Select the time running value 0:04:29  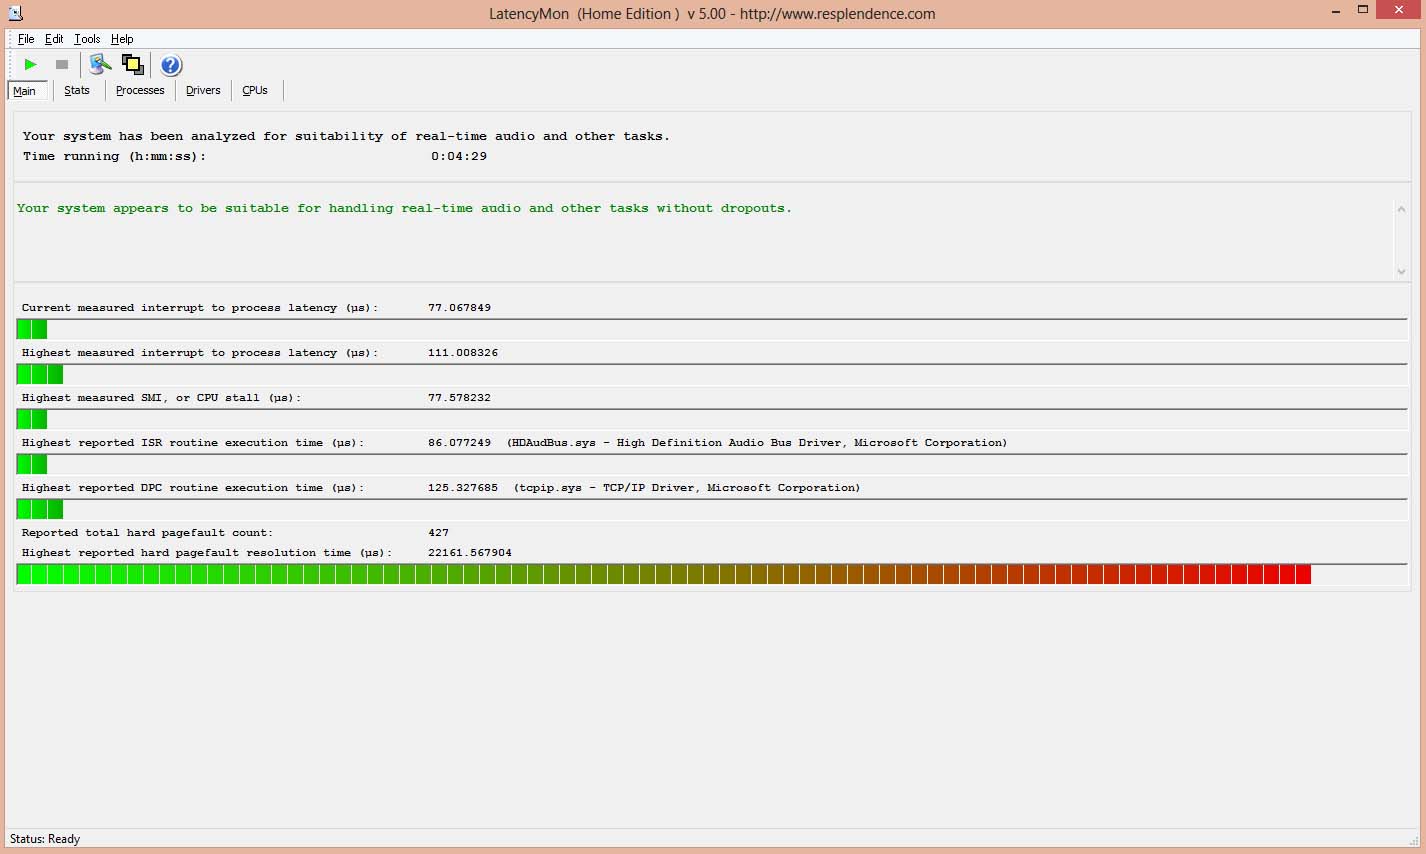pyautogui.click(x=459, y=156)
